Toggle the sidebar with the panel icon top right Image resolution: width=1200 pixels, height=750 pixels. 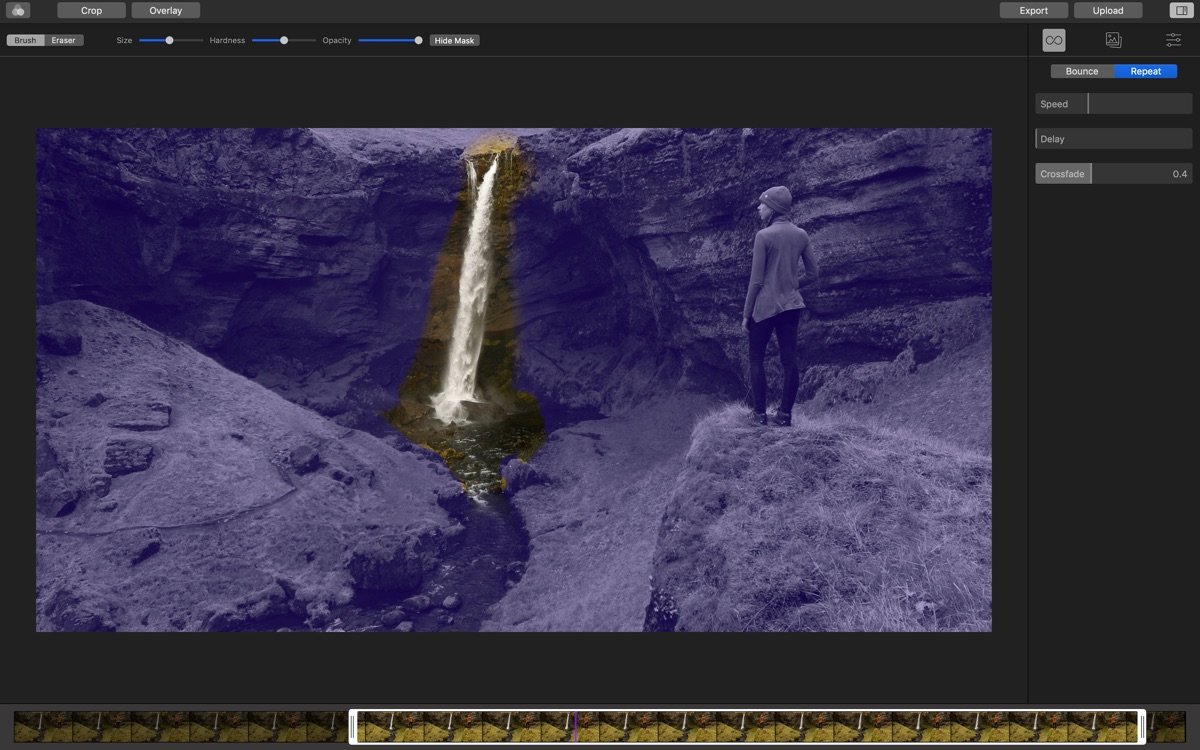point(1182,10)
